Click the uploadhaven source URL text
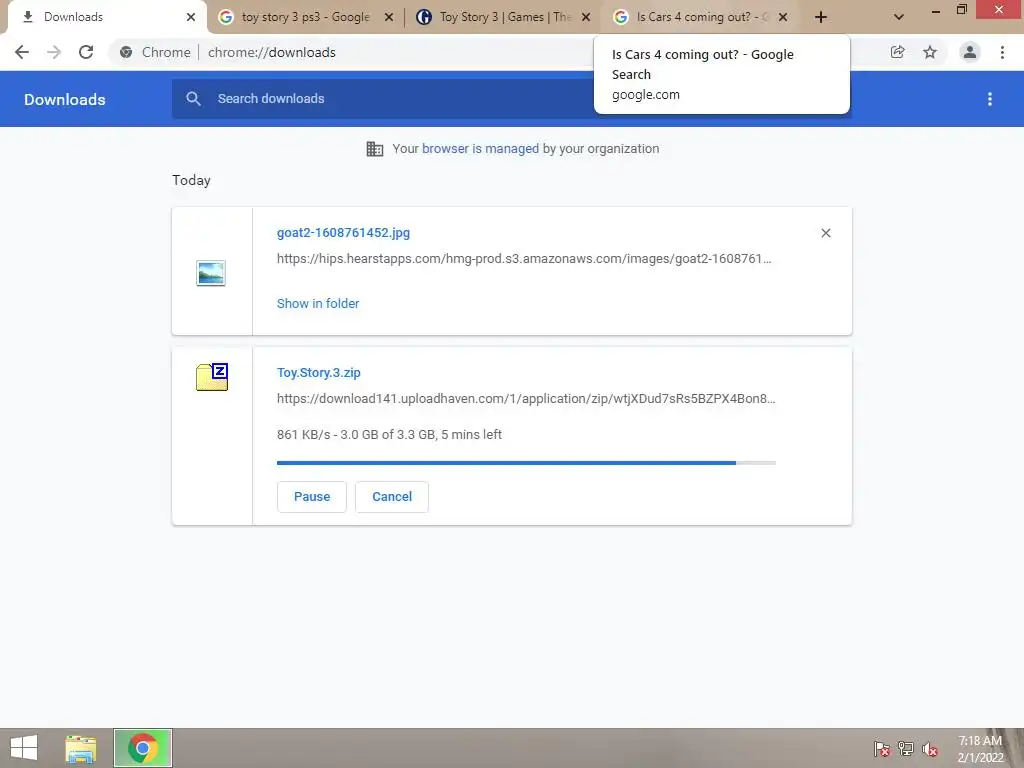 coord(526,398)
